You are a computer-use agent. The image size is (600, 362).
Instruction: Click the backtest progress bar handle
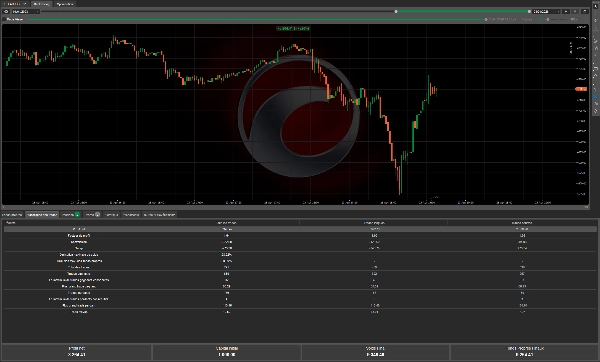point(486,19)
